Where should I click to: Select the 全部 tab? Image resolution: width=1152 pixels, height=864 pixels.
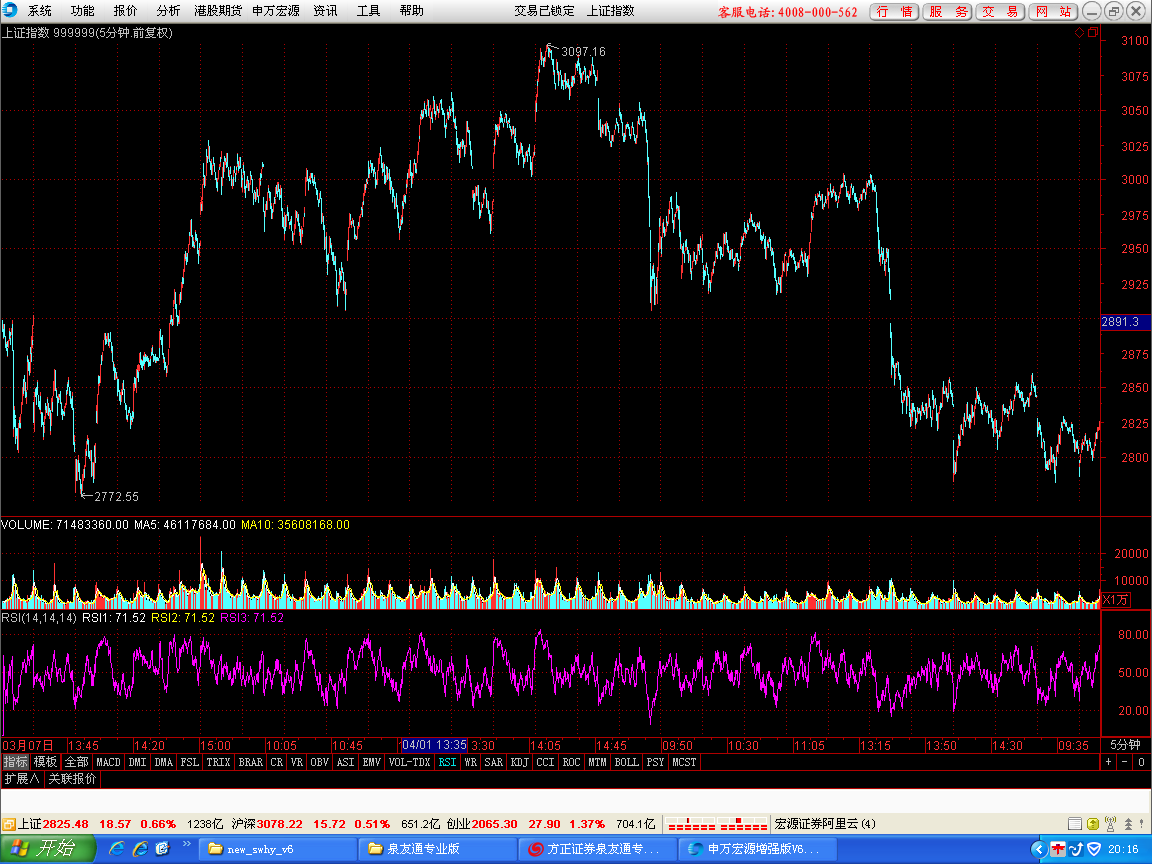76,763
